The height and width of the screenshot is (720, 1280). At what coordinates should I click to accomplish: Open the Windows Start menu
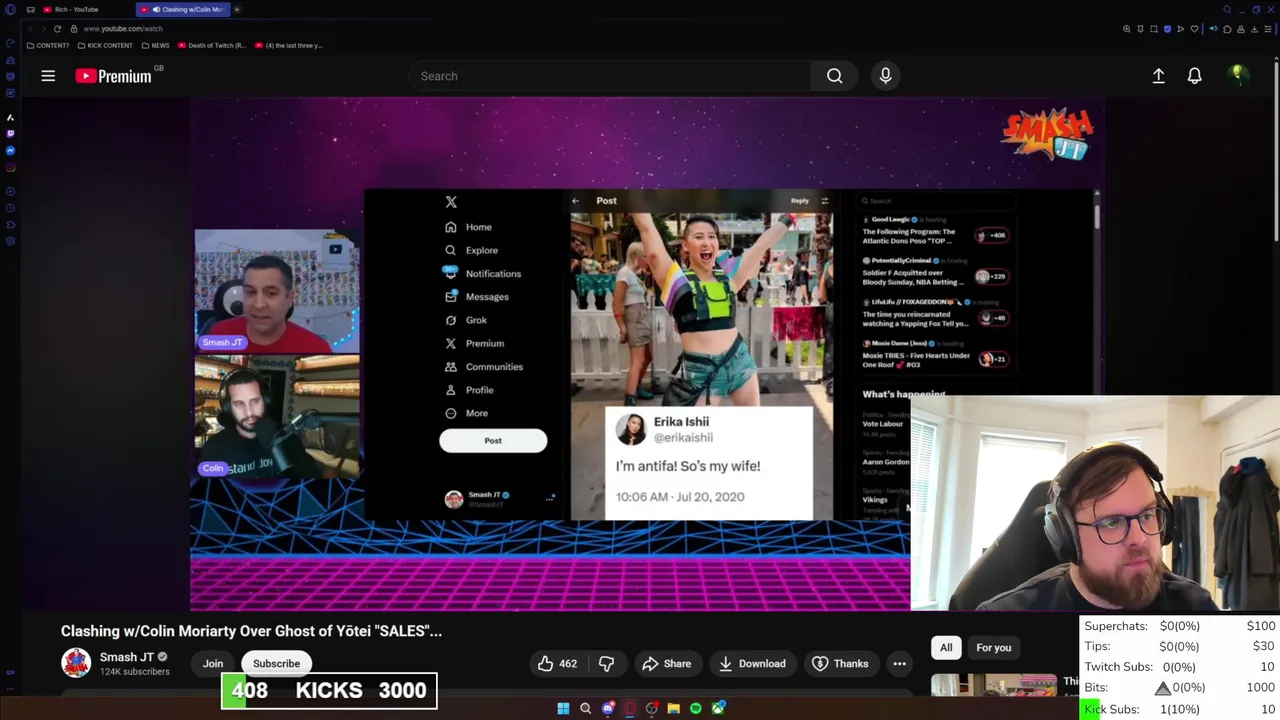tap(563, 708)
